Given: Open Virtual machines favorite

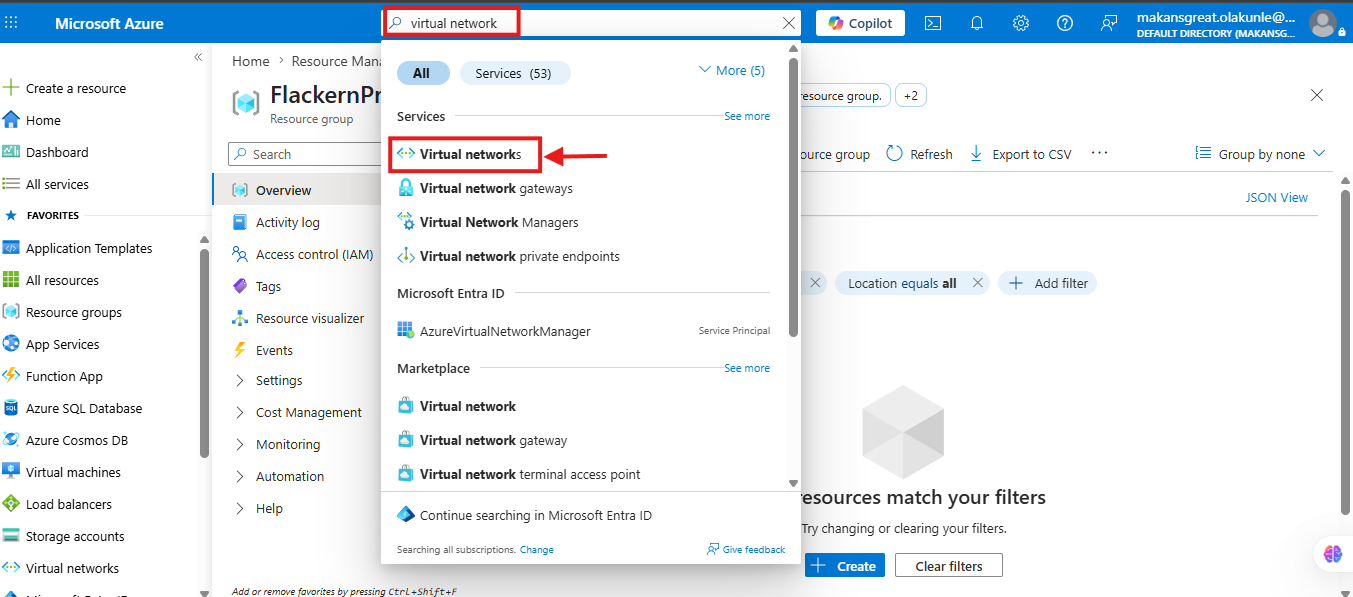Looking at the screenshot, I should point(62,472).
